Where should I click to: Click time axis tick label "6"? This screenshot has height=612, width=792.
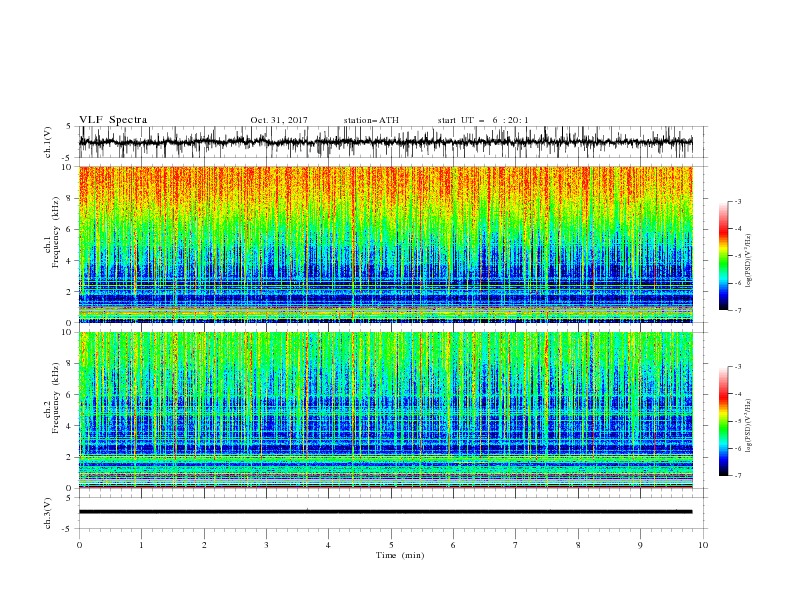click(x=453, y=545)
